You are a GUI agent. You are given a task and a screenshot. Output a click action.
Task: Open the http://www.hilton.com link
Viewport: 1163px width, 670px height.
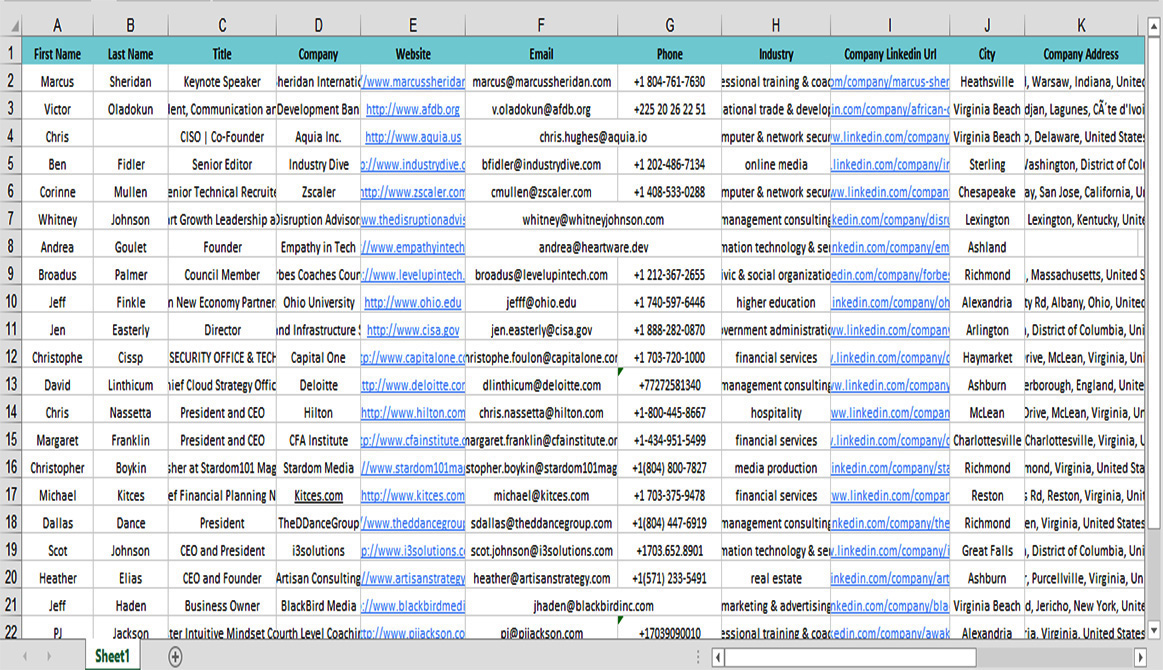pyautogui.click(x=413, y=413)
